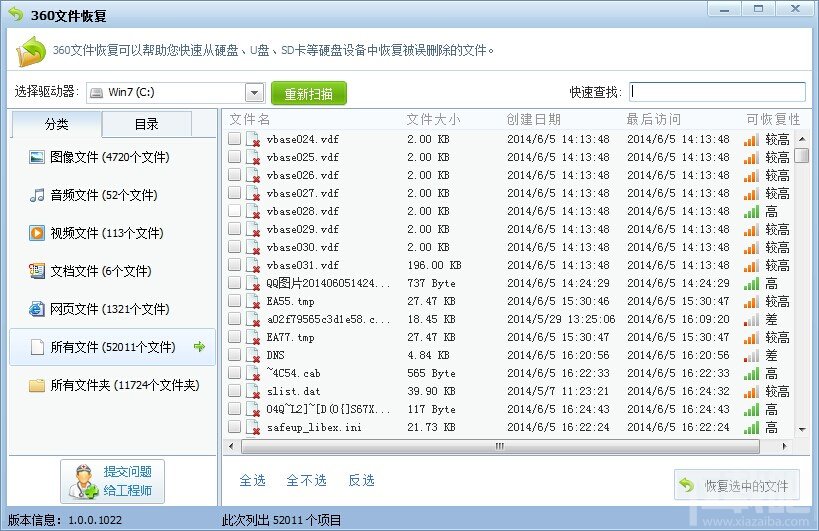This screenshot has width=819, height=531.
Task: Click the image files category icon
Action: click(x=37, y=157)
